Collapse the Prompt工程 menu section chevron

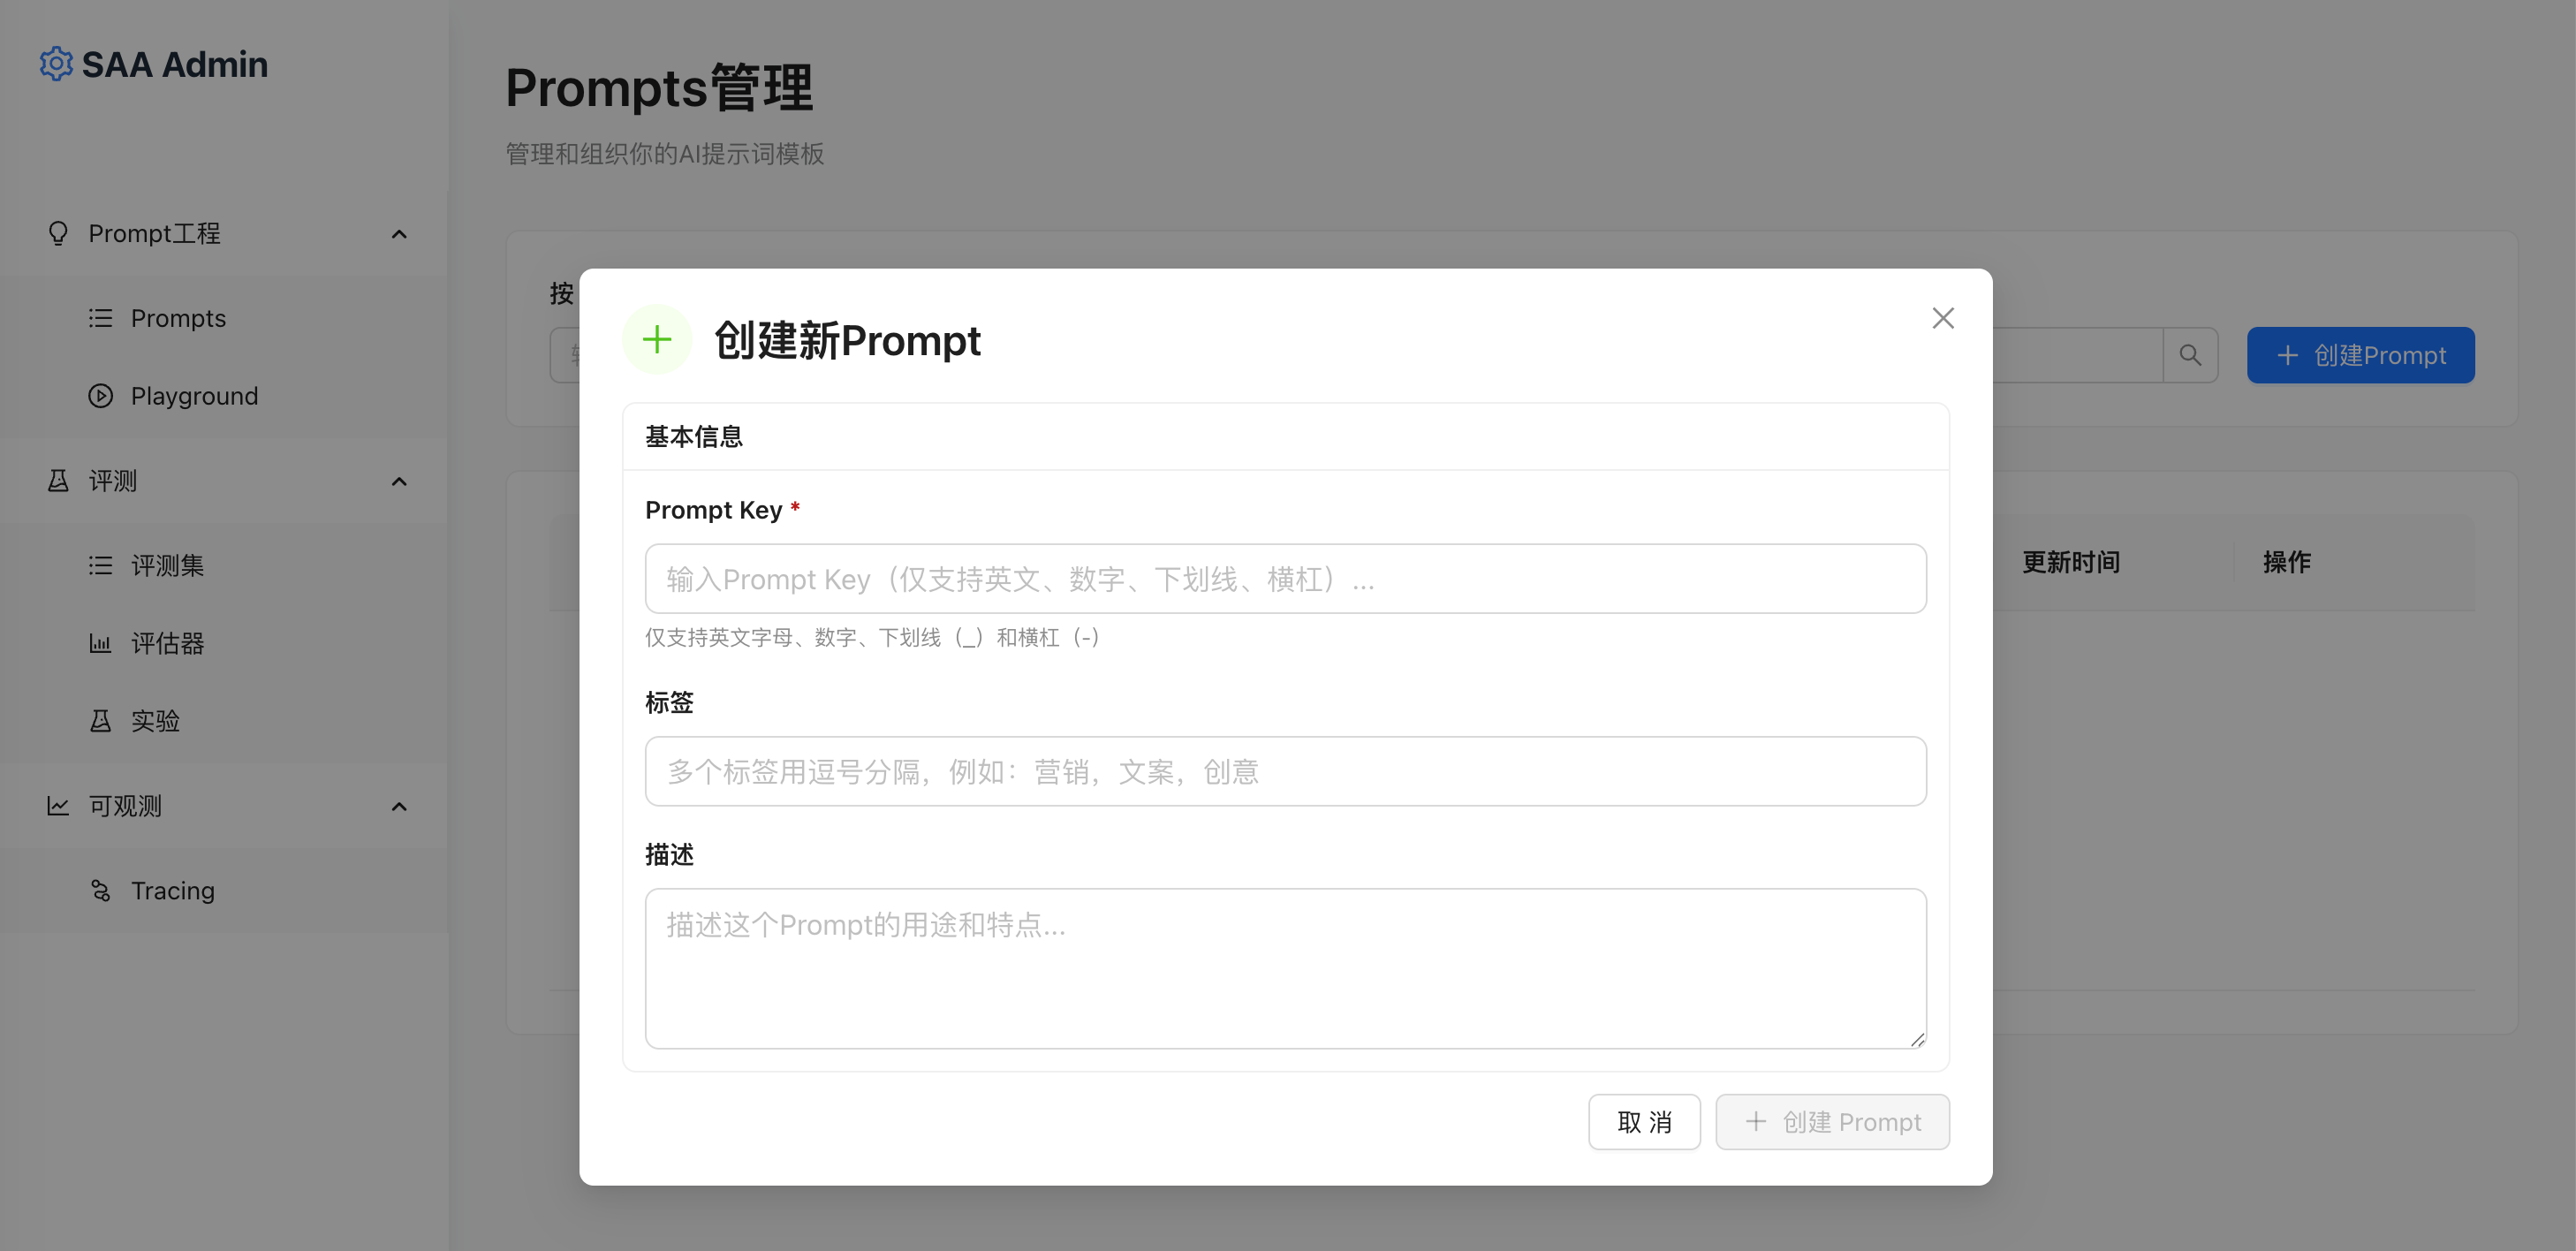pyautogui.click(x=399, y=234)
